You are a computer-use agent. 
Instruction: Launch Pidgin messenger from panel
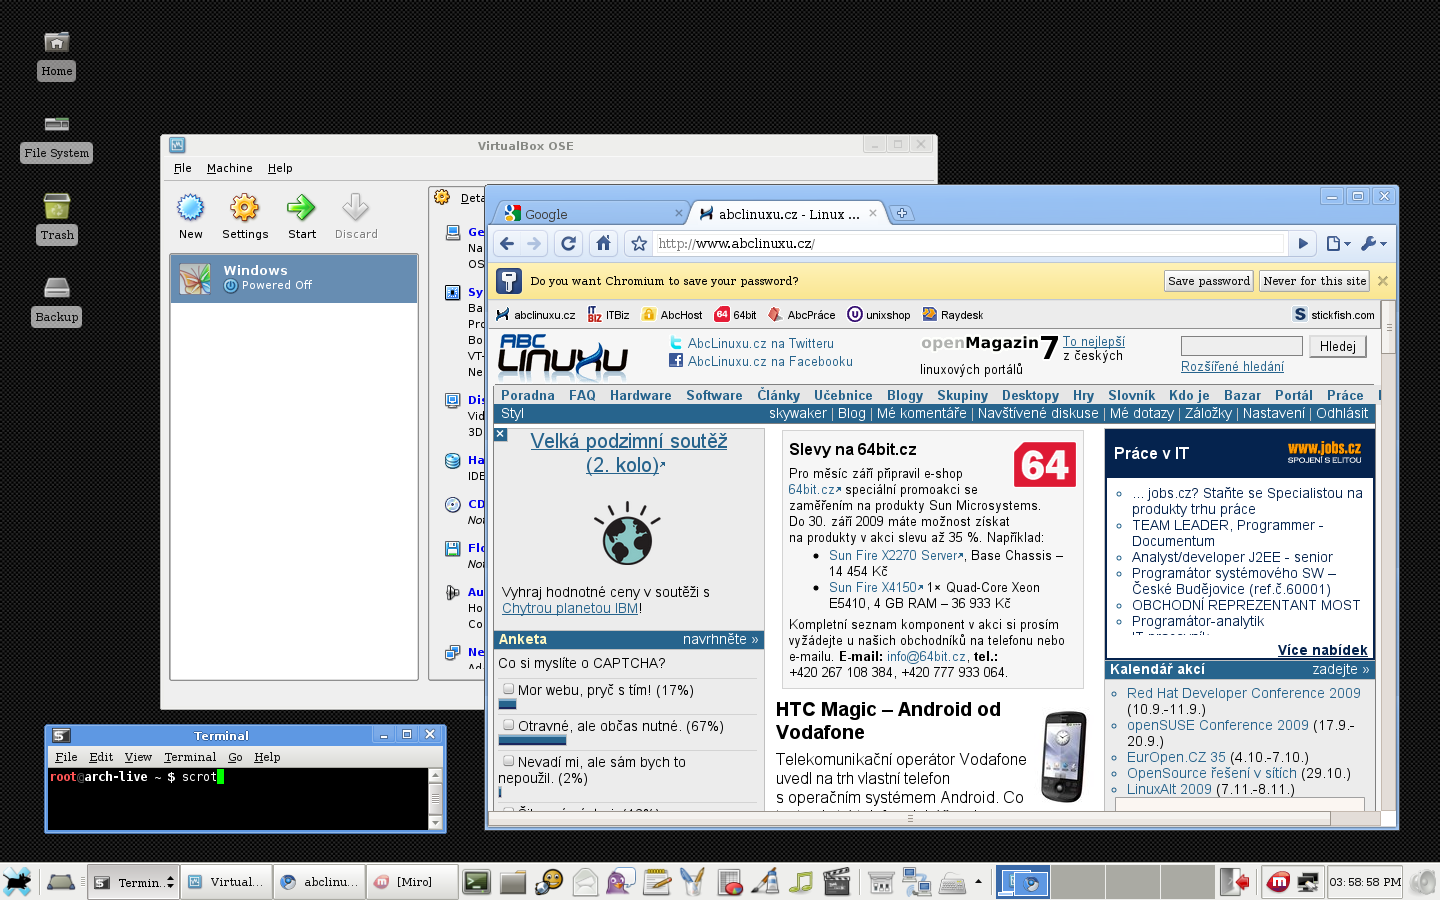click(x=621, y=882)
